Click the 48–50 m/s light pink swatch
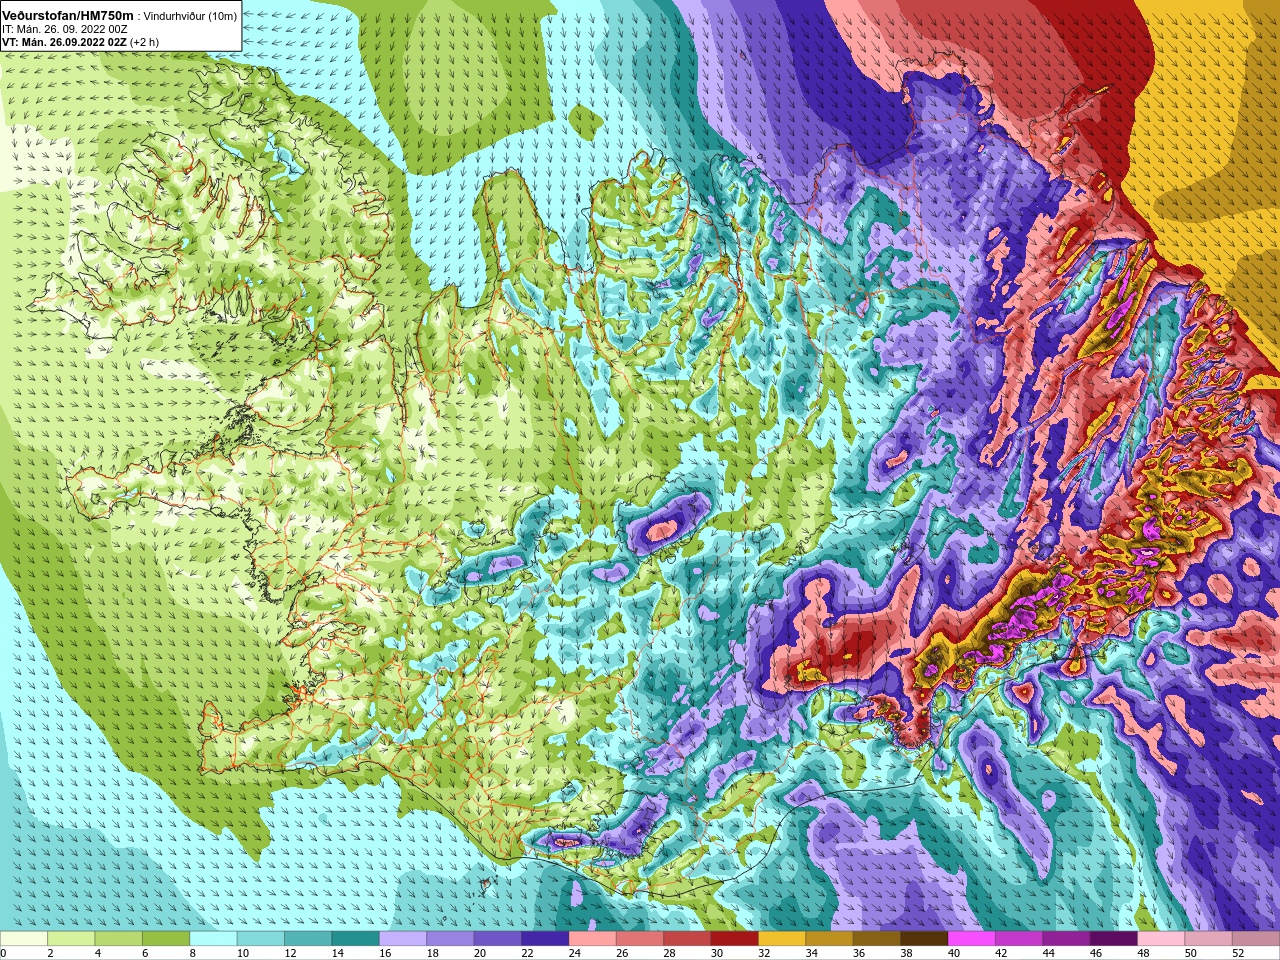The image size is (1280, 960). [x=1162, y=939]
